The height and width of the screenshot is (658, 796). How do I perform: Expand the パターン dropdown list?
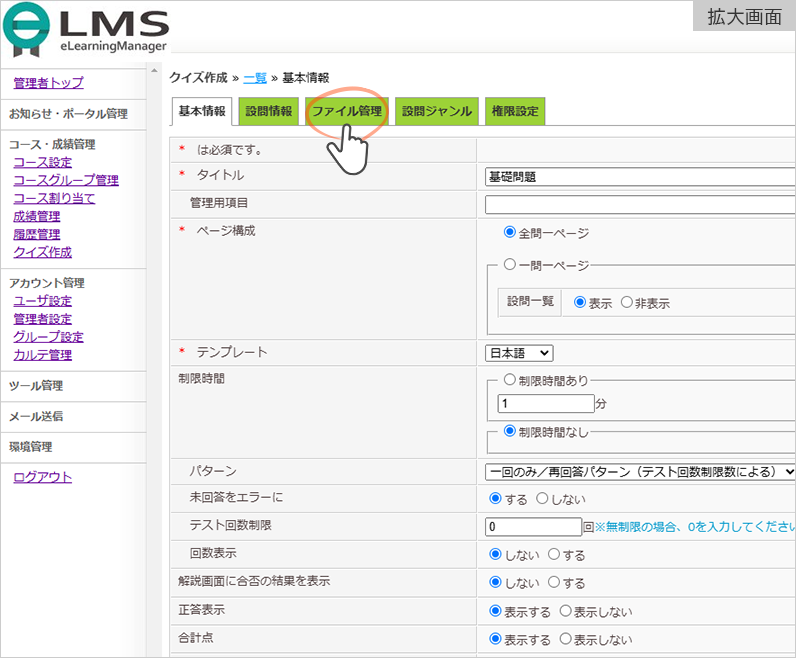click(640, 471)
